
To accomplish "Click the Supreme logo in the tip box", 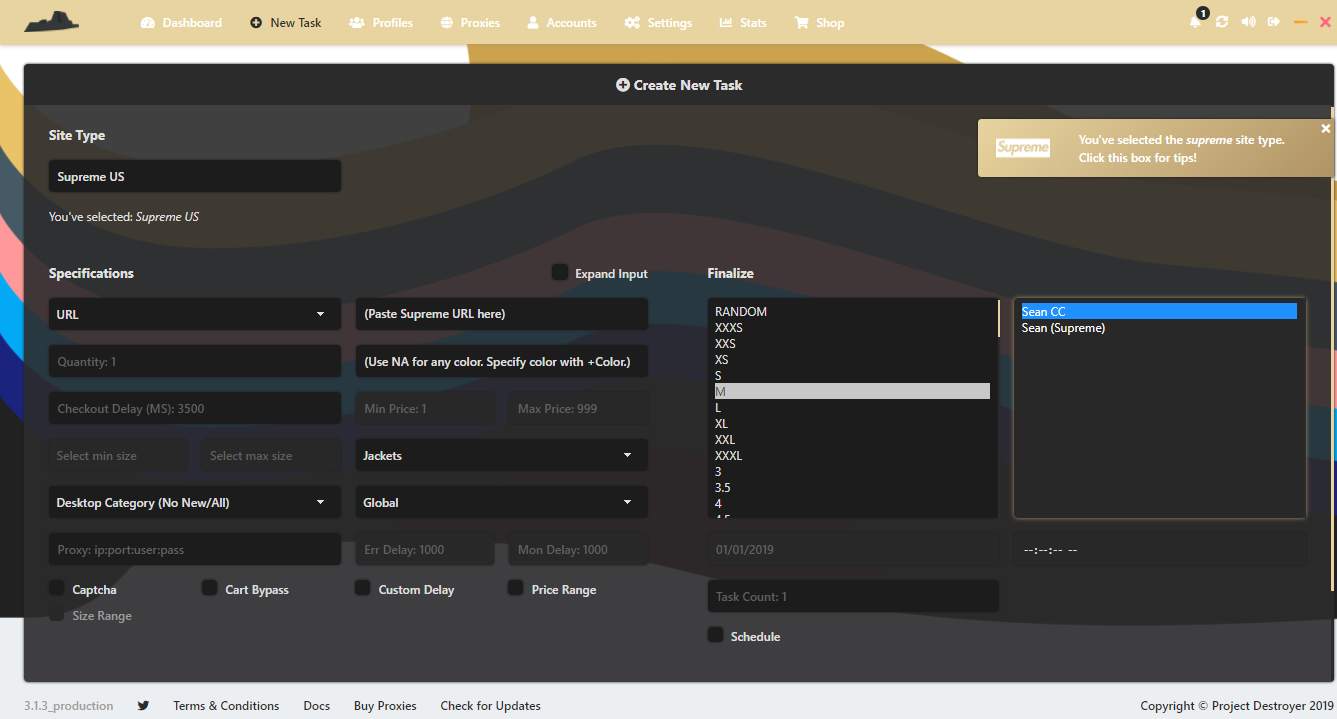I will pos(1023,148).
